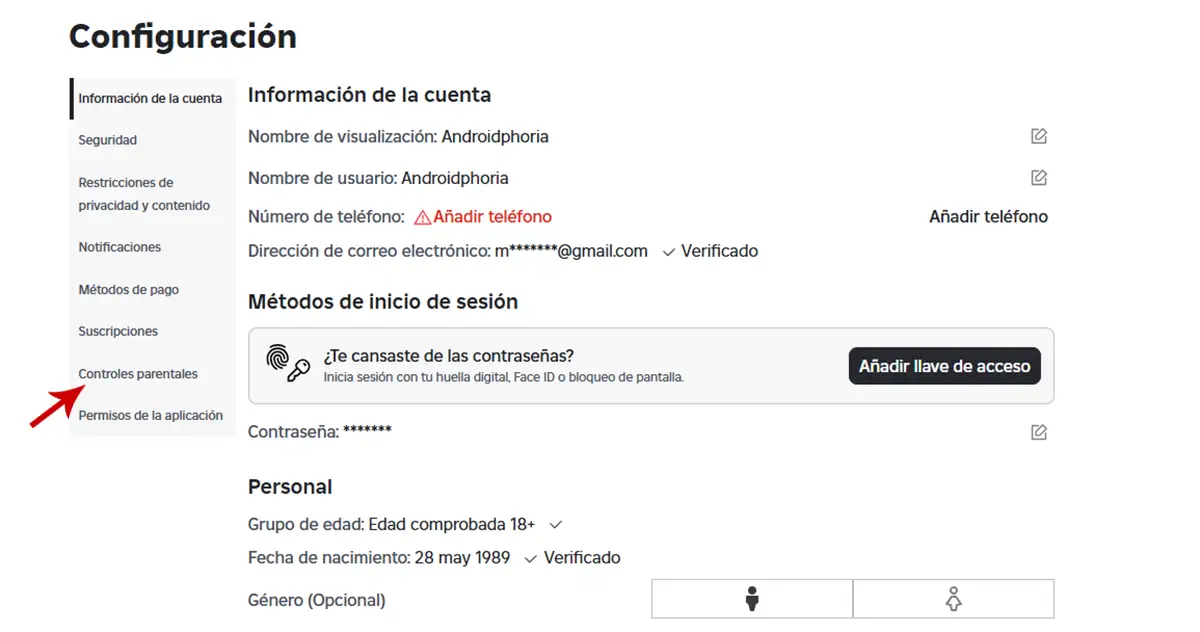Click the edit icon beside Nombre de usuario
Image resolution: width=1200 pixels, height=632 pixels.
point(1039,178)
